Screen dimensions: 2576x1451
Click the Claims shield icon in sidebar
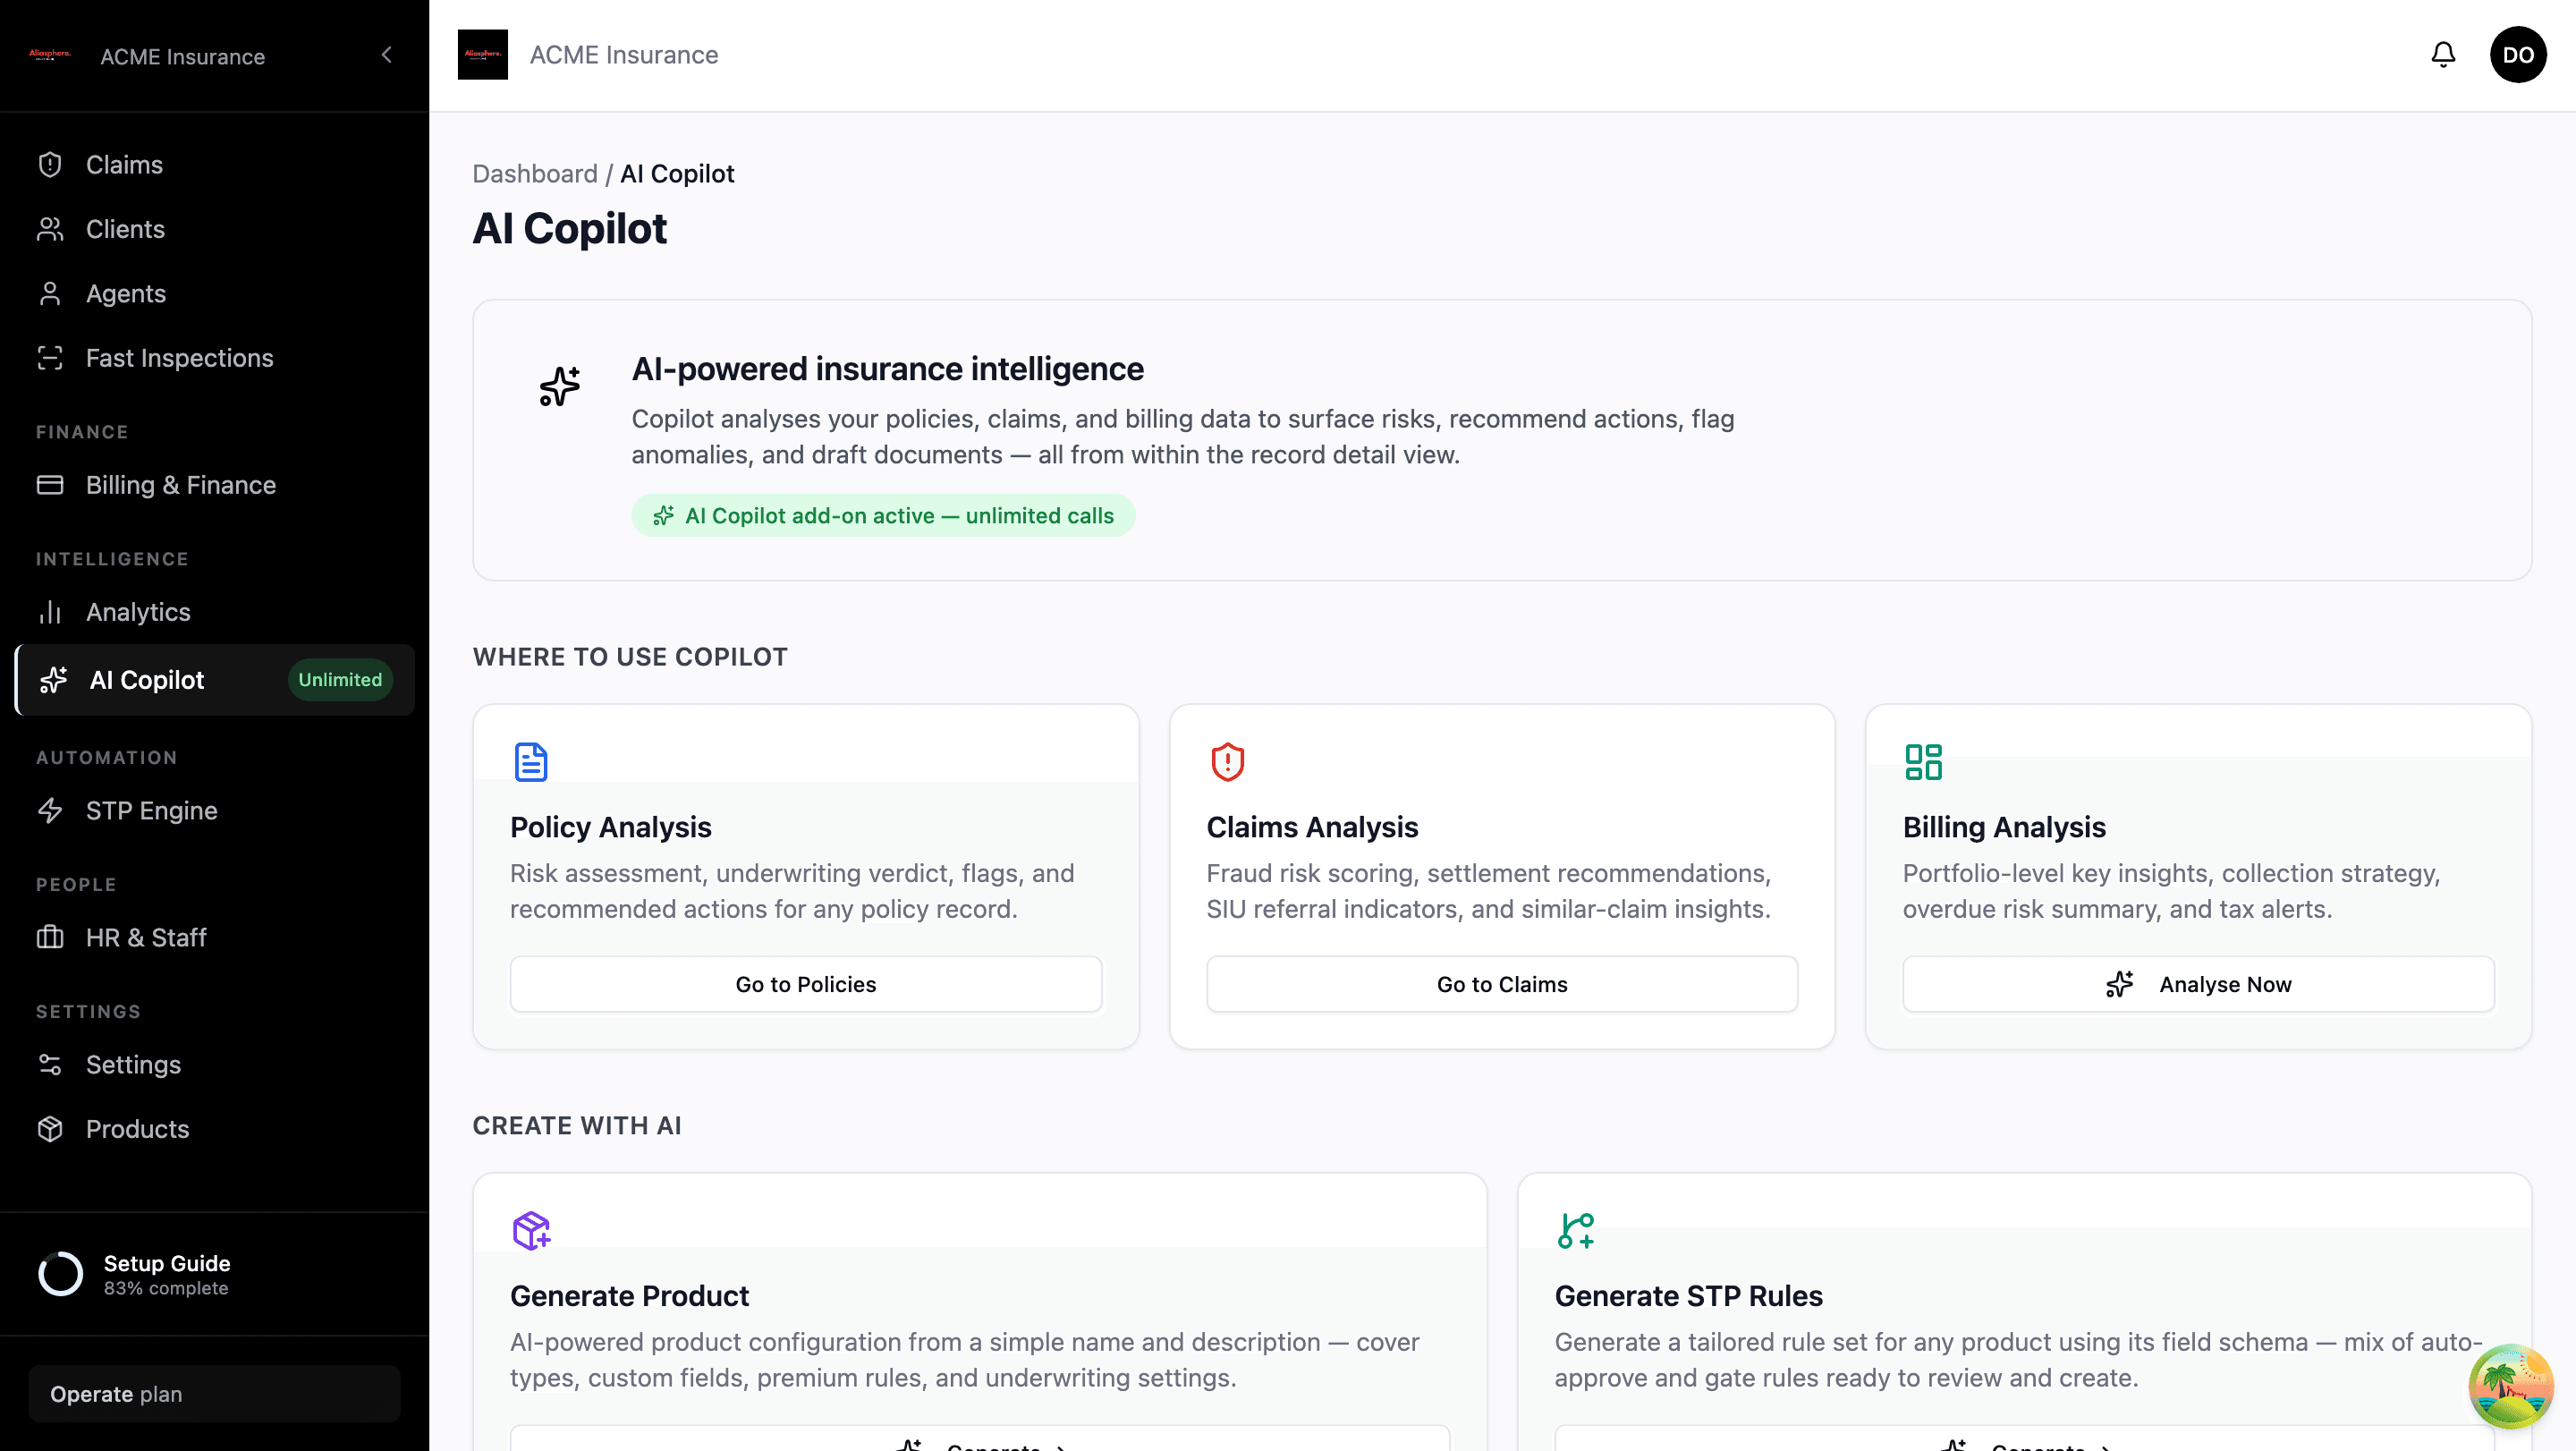50,165
